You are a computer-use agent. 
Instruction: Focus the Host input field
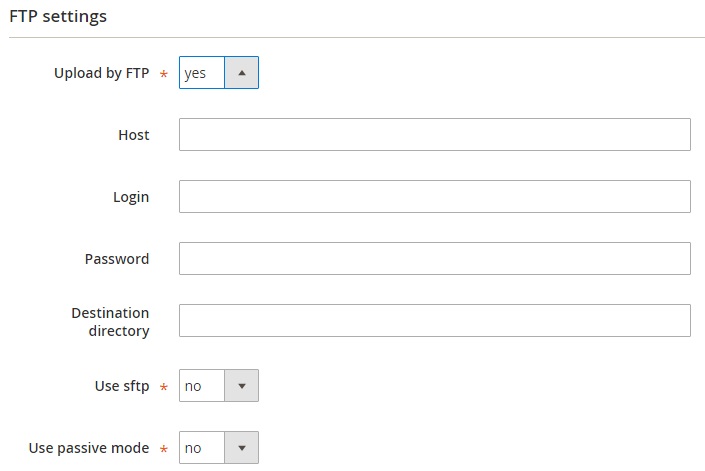[435, 134]
